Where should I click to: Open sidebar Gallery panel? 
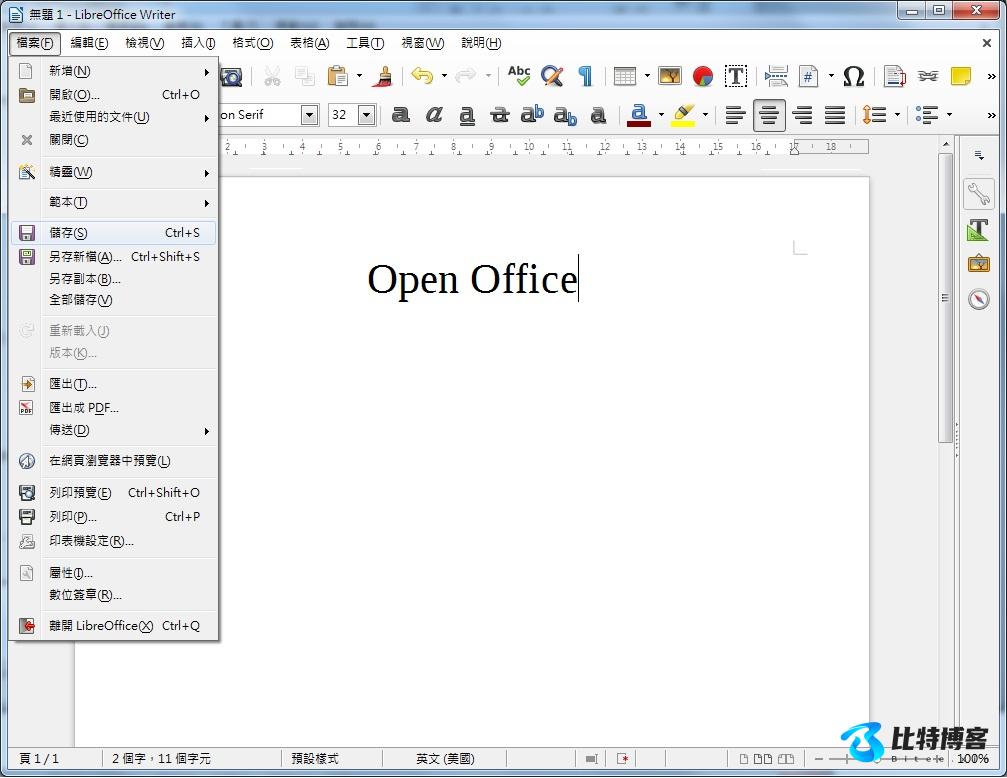(978, 264)
